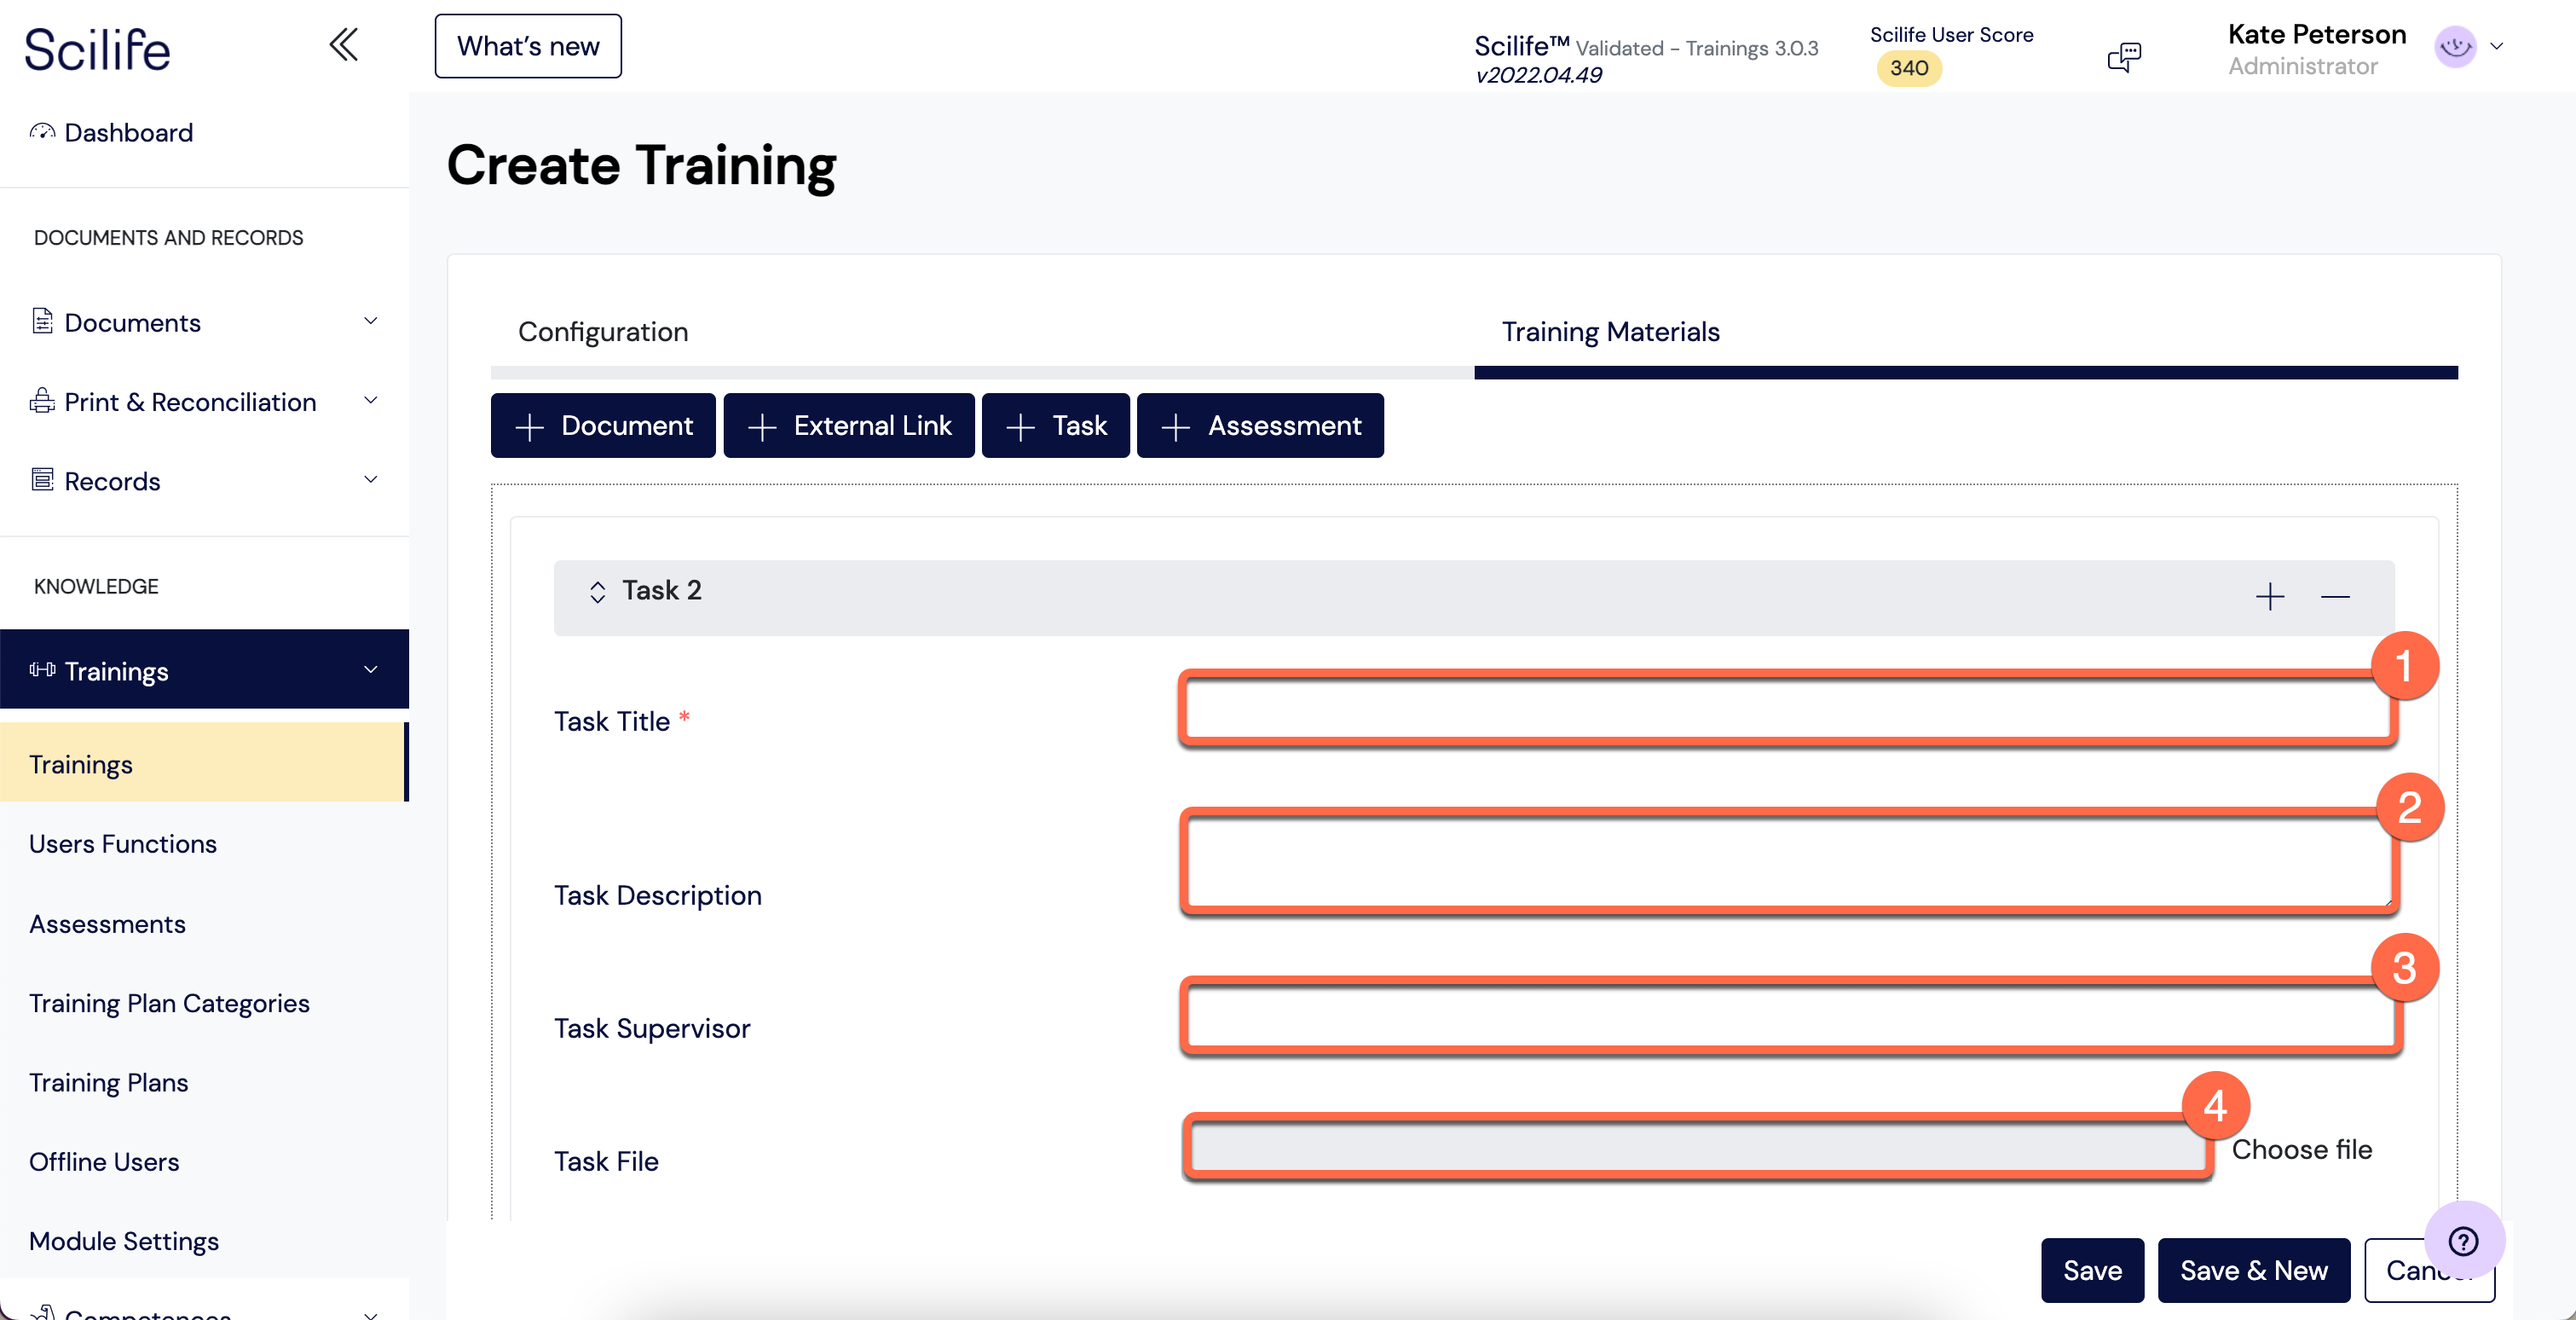Expand the Records menu chevron

tap(371, 480)
